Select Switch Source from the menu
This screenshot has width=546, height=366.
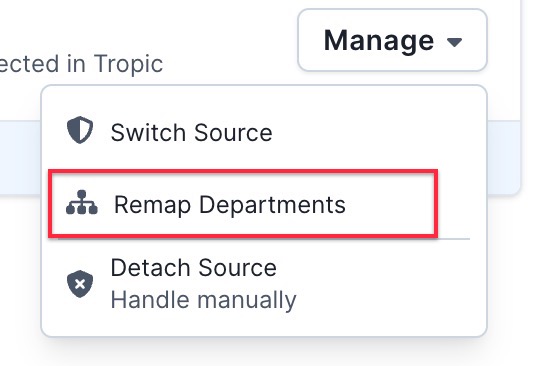(x=264, y=132)
